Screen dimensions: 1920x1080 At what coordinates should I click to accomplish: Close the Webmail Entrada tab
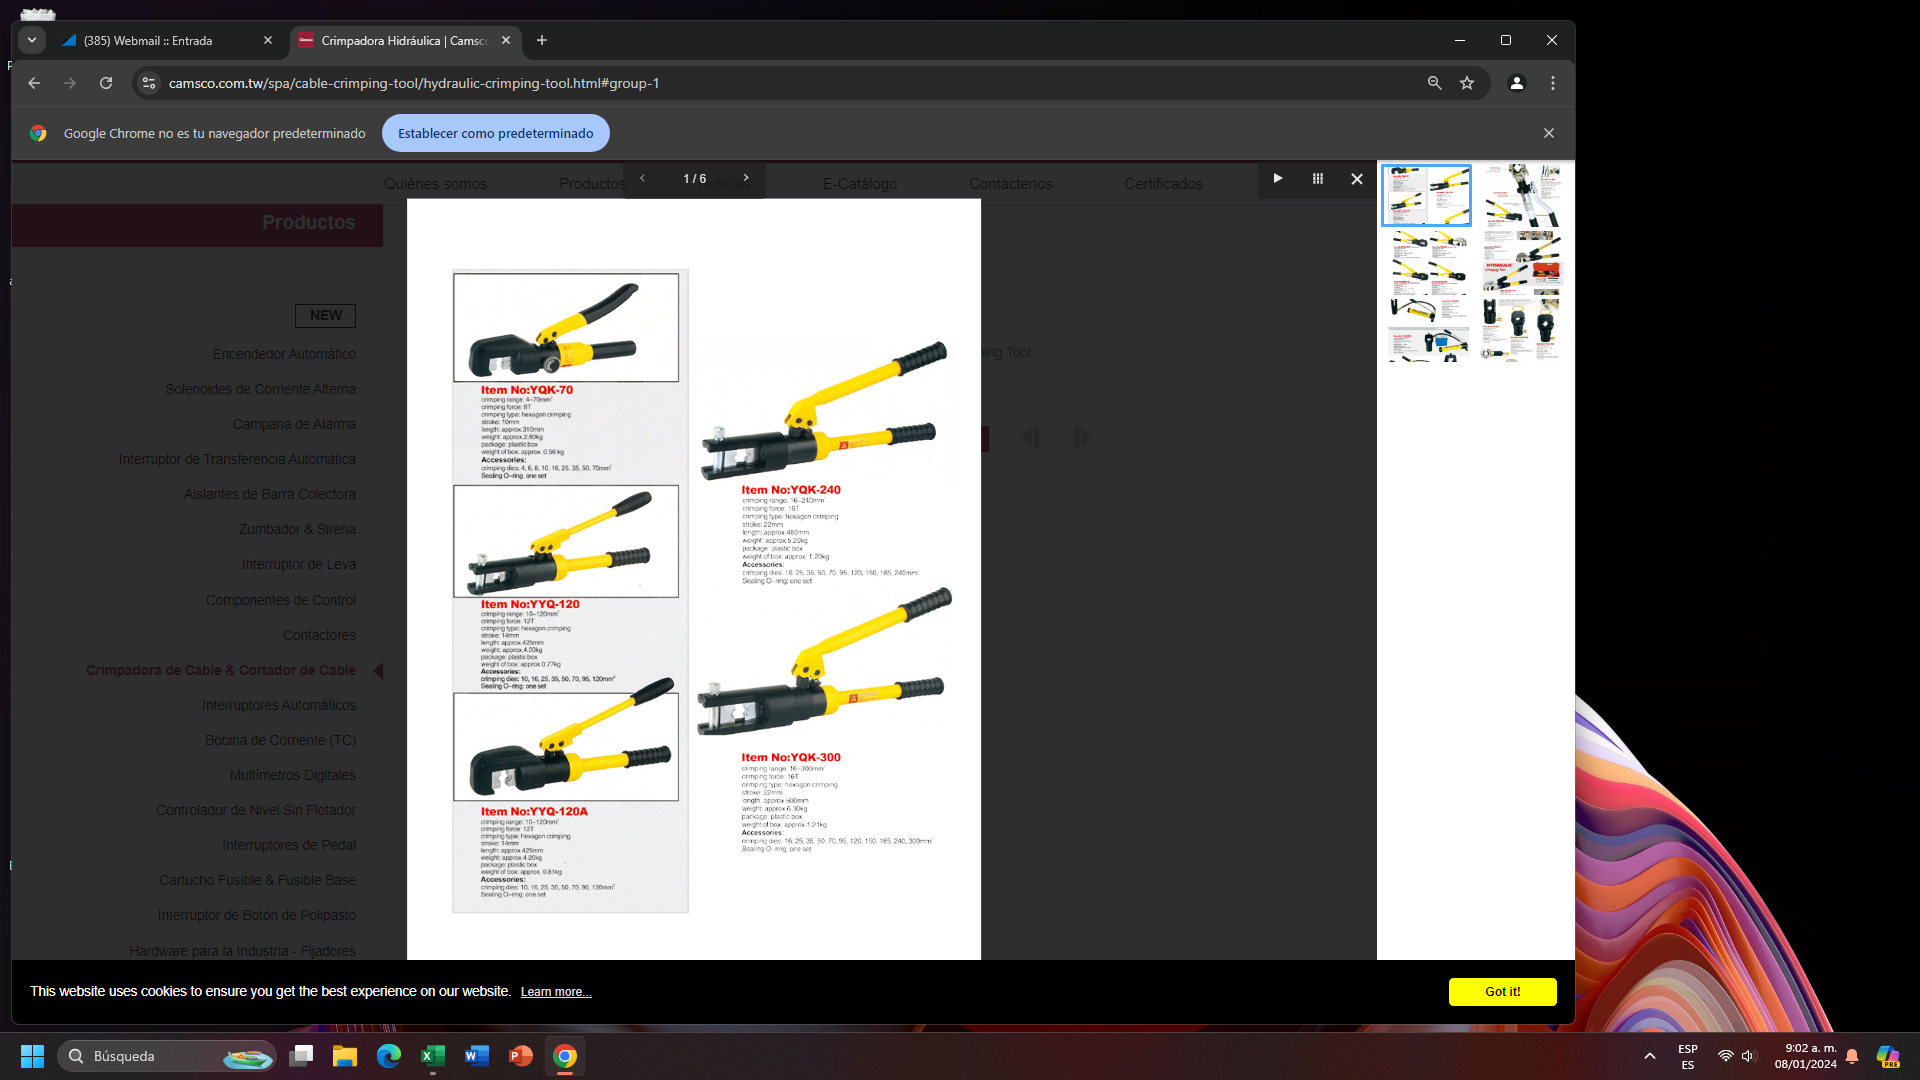tap(268, 41)
